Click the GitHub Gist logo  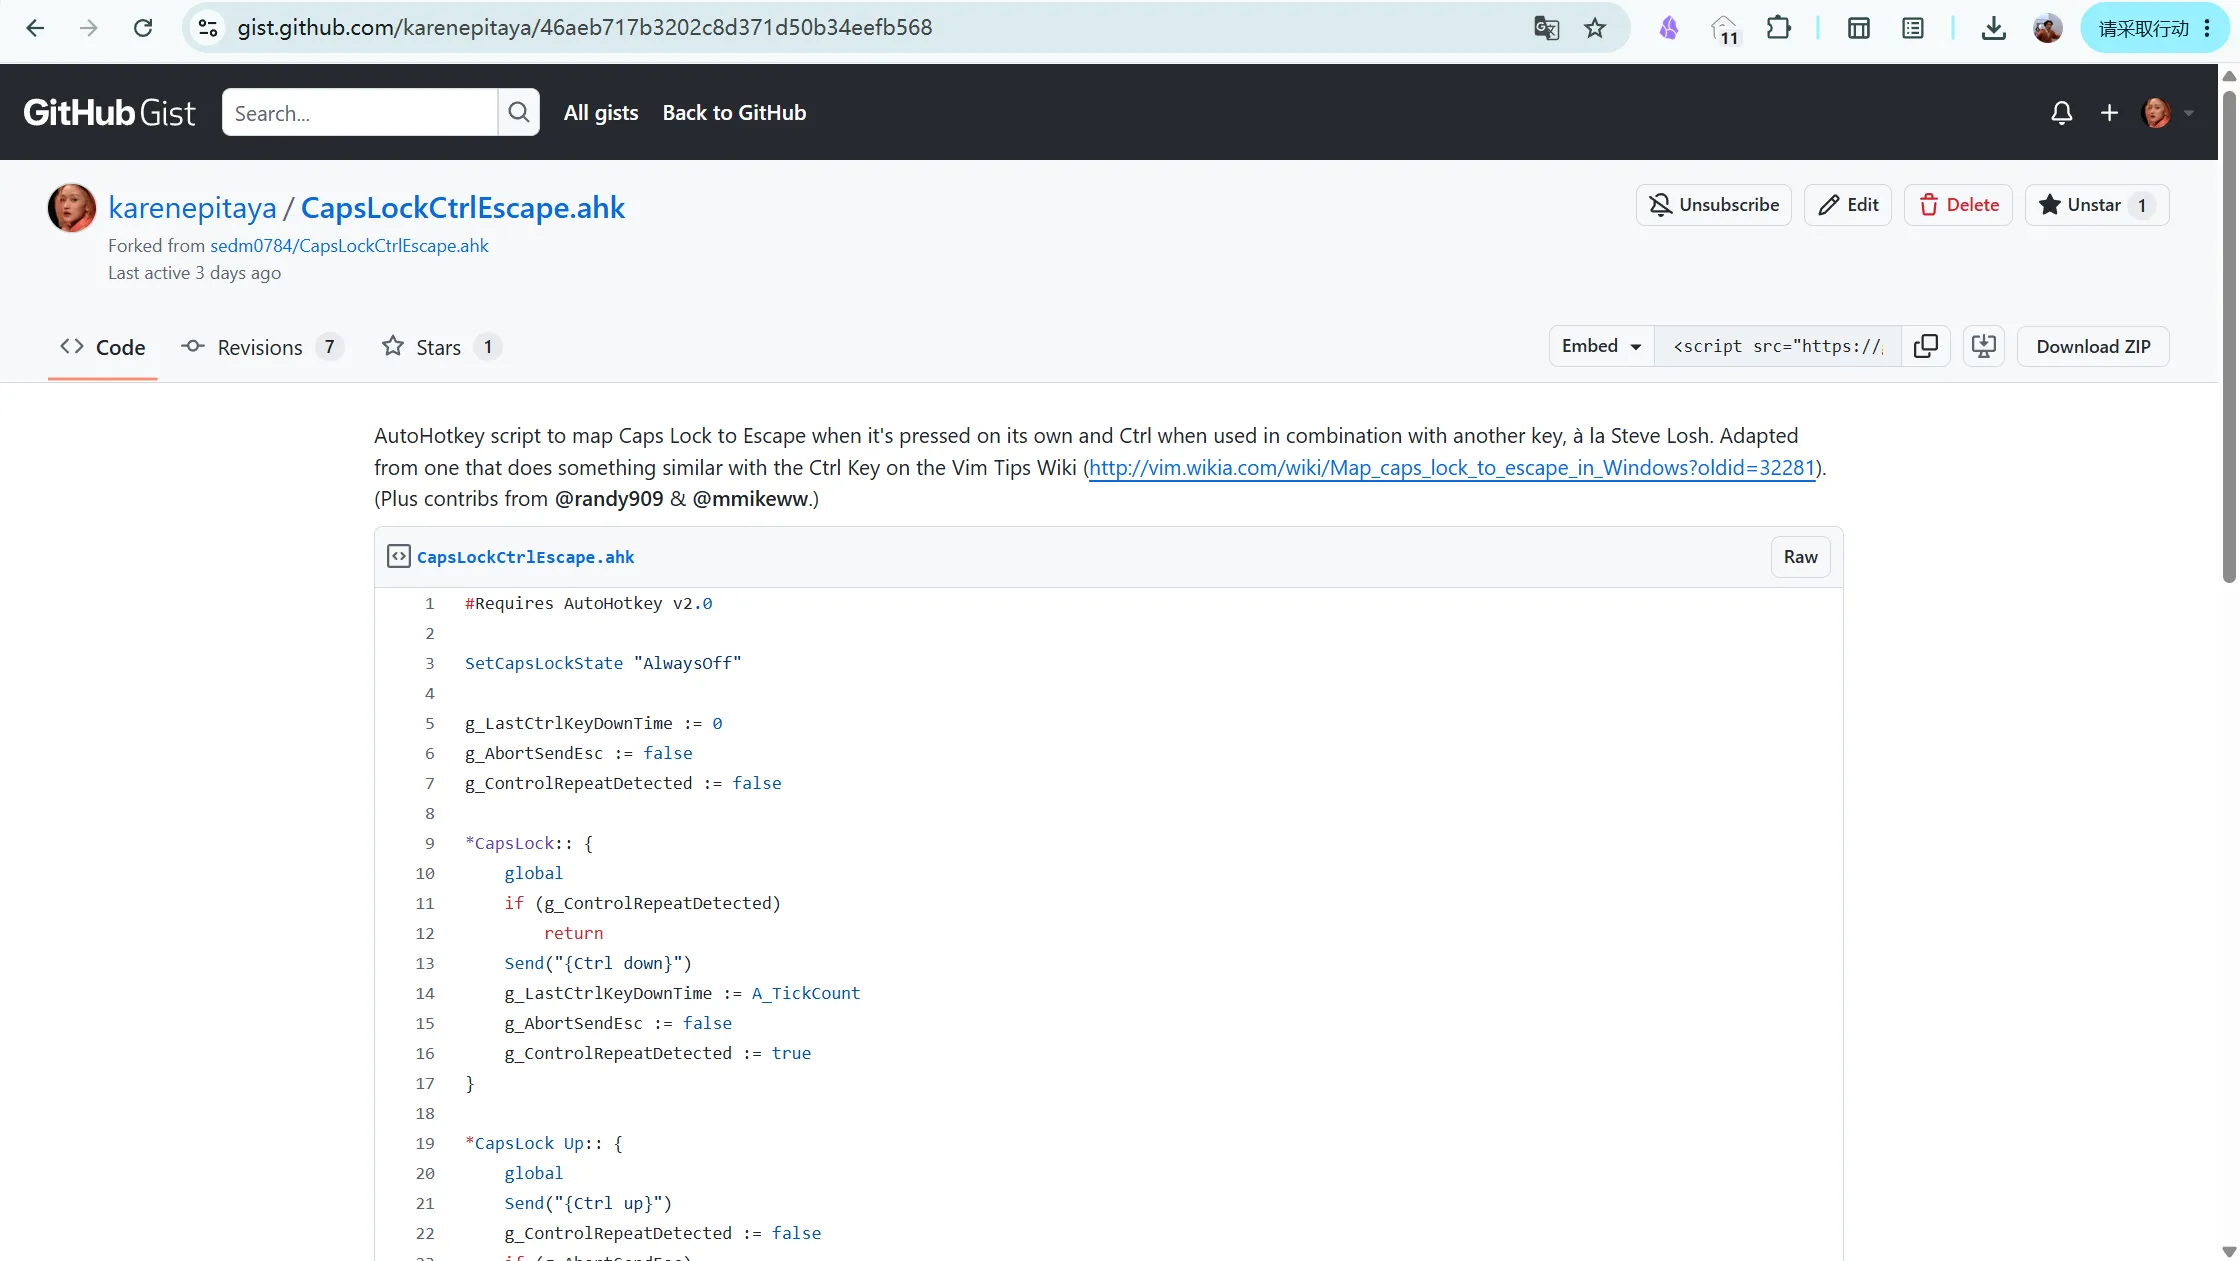pos(109,112)
